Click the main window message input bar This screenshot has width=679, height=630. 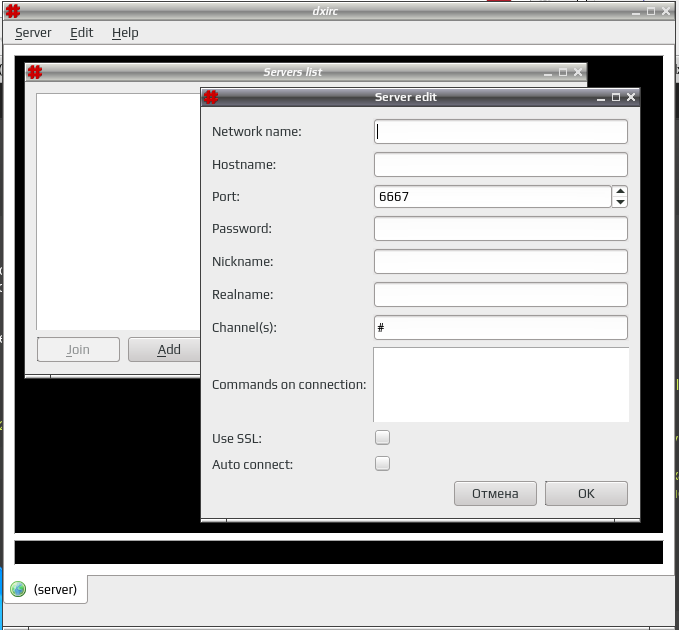click(339, 552)
